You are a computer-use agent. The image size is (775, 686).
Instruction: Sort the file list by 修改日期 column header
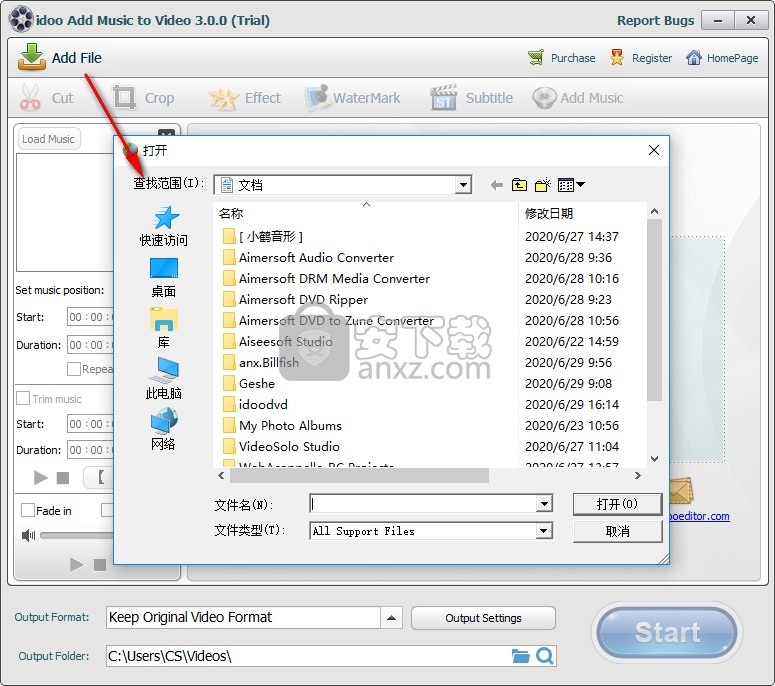tap(583, 214)
